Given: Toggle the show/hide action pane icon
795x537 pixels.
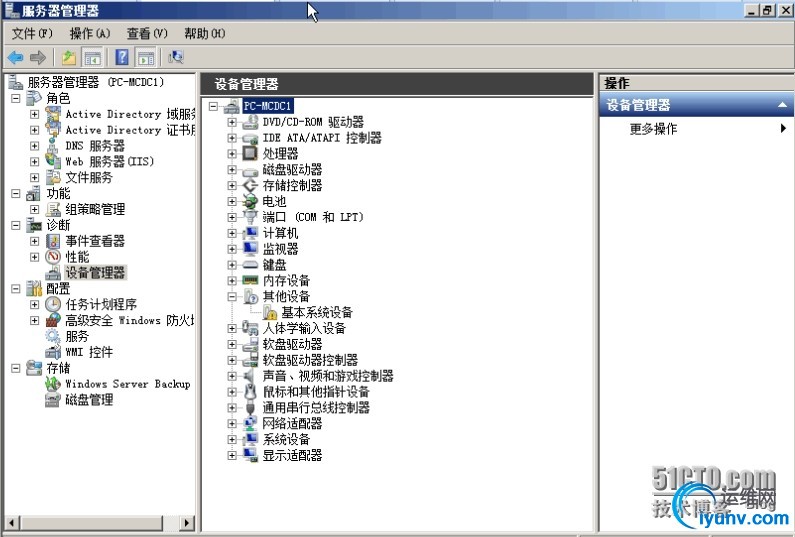Looking at the screenshot, I should pyautogui.click(x=146, y=58).
